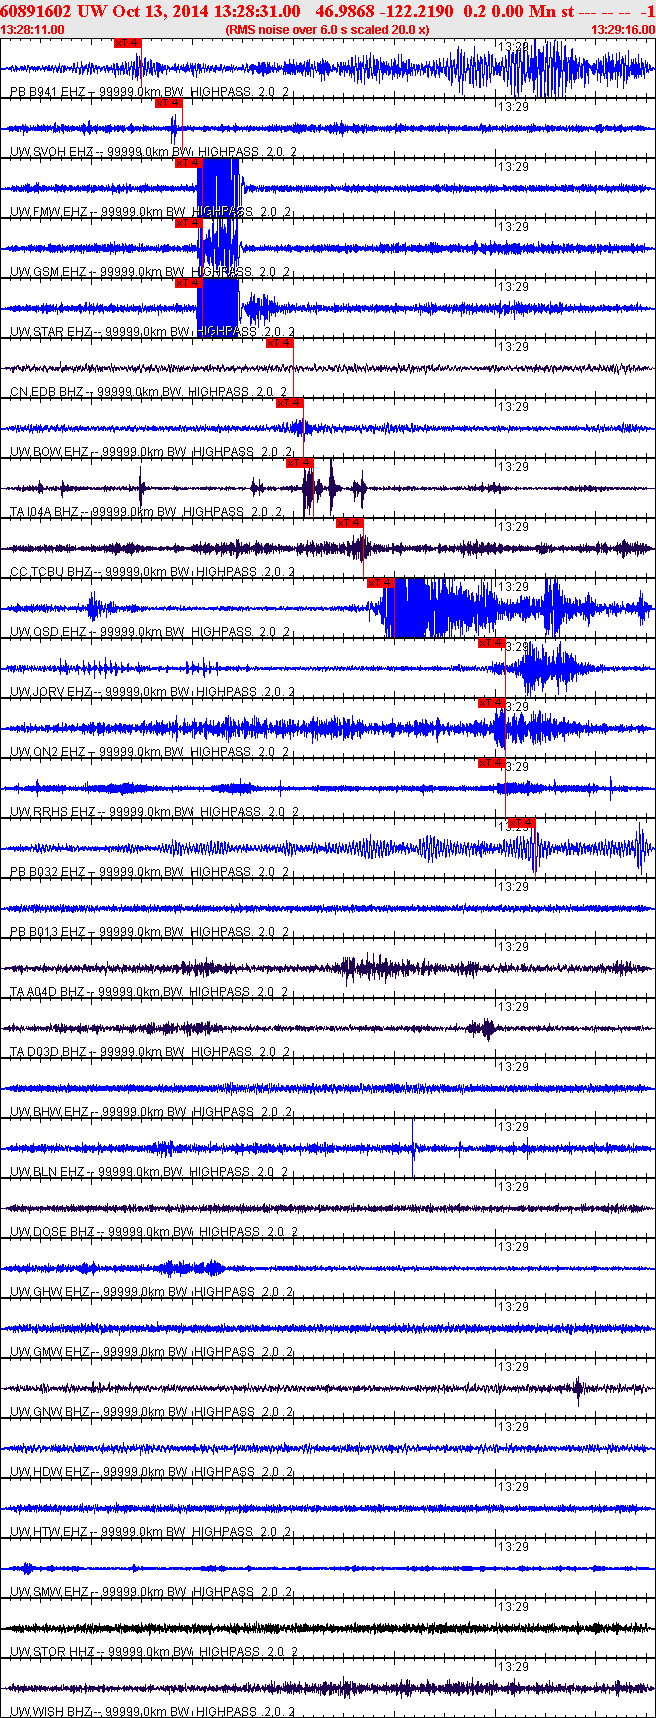Click the latitude 46.9868 in header

(x=345, y=11)
